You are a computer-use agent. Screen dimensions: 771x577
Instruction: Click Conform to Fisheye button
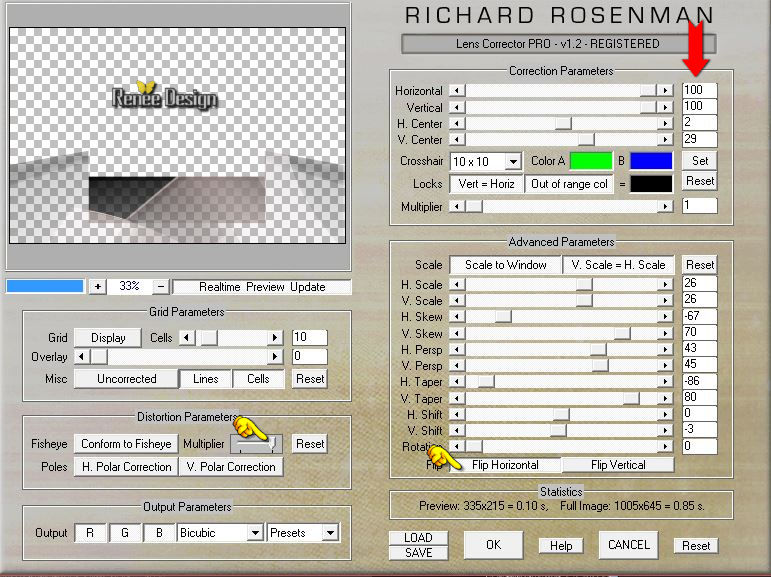pos(126,444)
